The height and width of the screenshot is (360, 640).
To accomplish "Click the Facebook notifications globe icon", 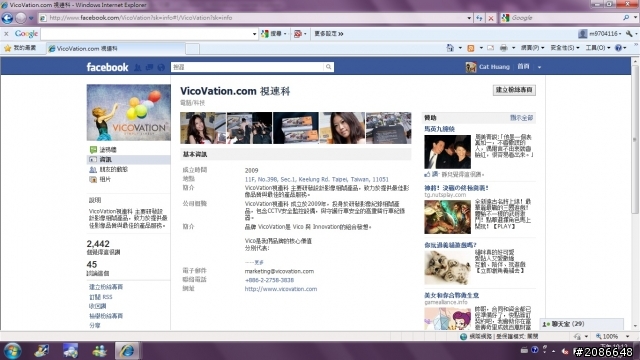I will 161,67.
